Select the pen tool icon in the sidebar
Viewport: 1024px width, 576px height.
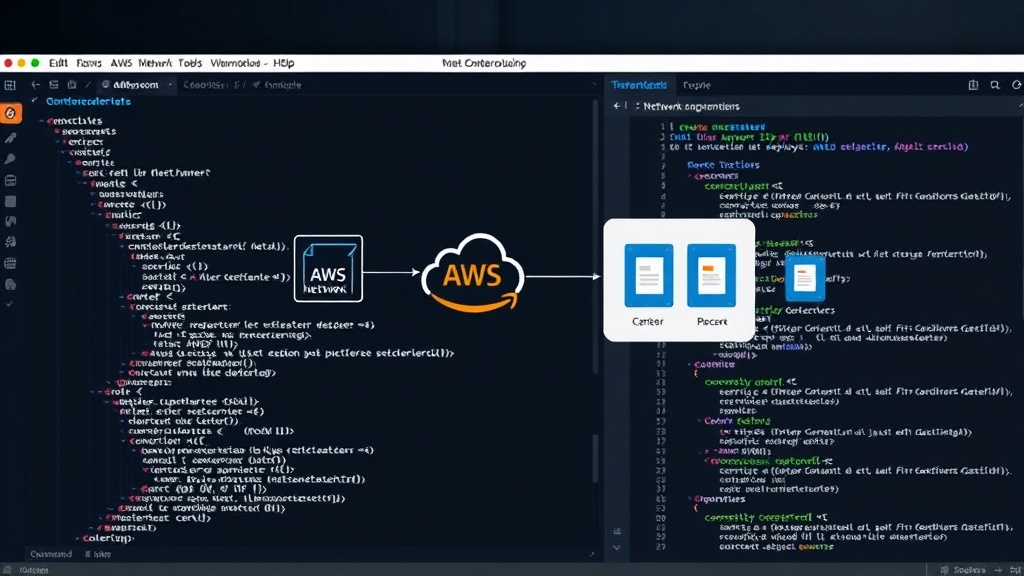coord(10,138)
